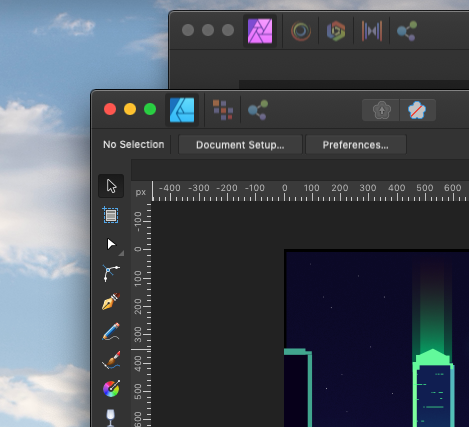Open the Node tool flyout triangle
This screenshot has height=427, width=469.
point(121,253)
